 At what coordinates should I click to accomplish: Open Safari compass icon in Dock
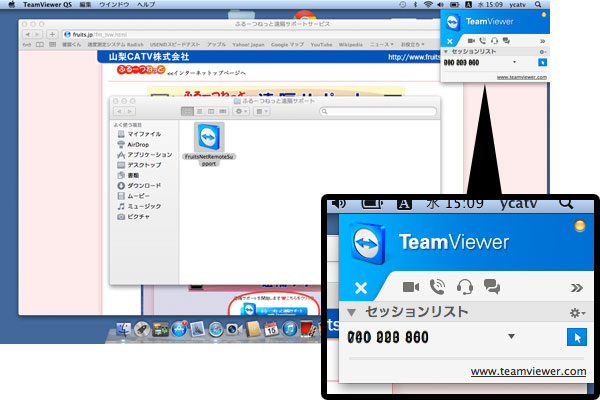pos(216,330)
